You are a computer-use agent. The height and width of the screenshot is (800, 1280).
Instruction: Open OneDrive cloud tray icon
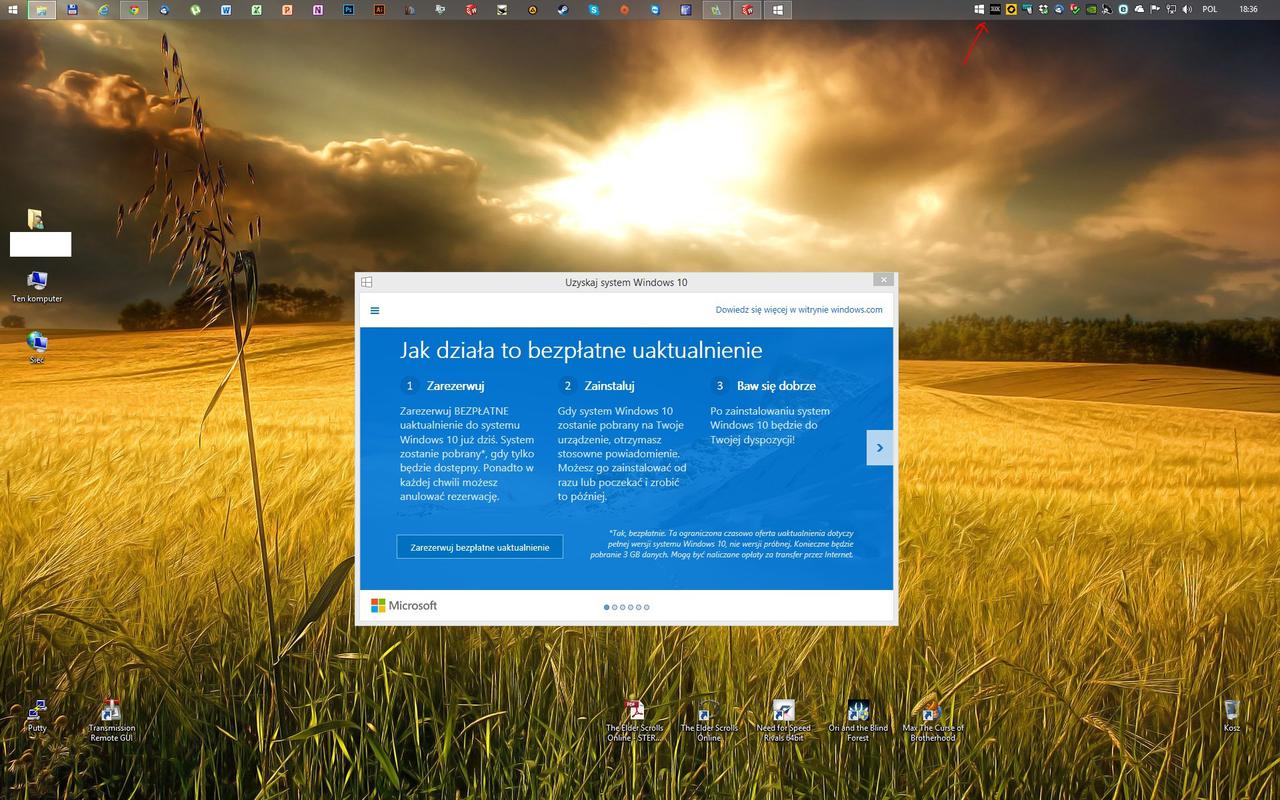coord(1138,9)
